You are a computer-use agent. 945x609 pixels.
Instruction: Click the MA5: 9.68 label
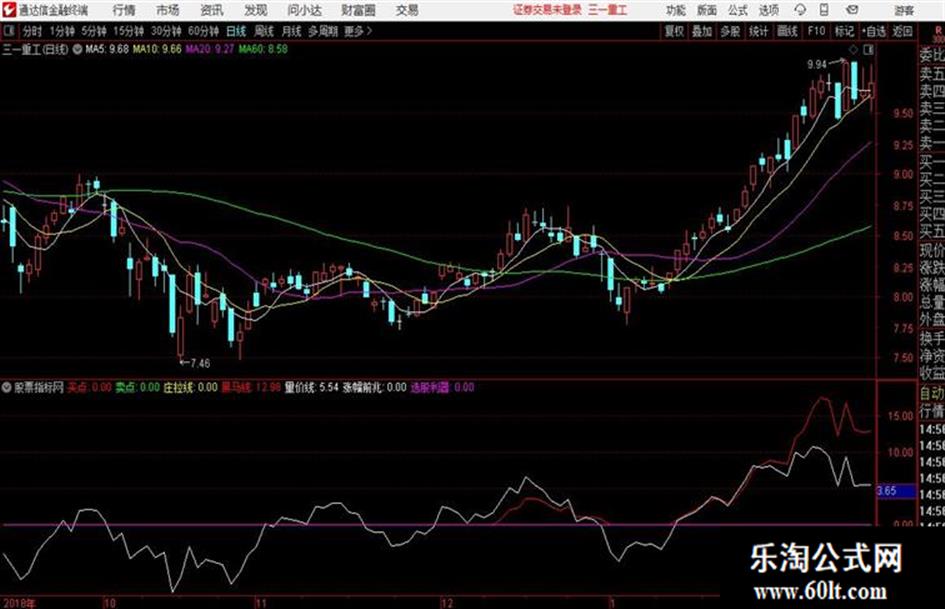click(x=107, y=49)
